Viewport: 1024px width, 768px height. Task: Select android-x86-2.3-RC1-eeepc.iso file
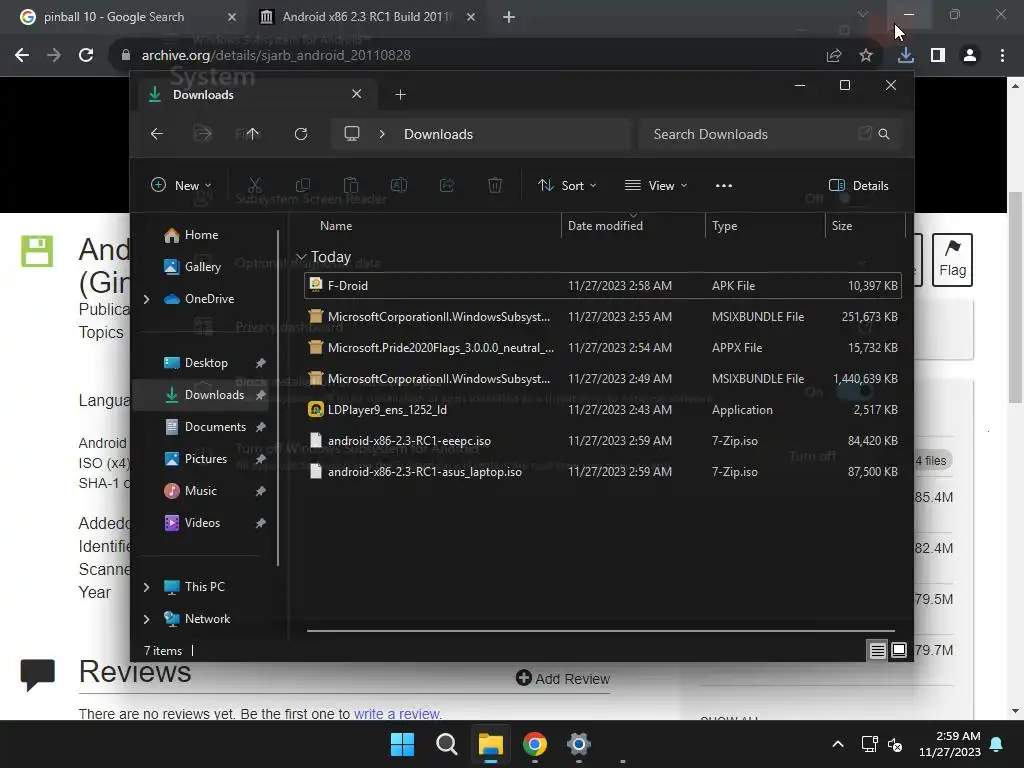pyautogui.click(x=602, y=441)
